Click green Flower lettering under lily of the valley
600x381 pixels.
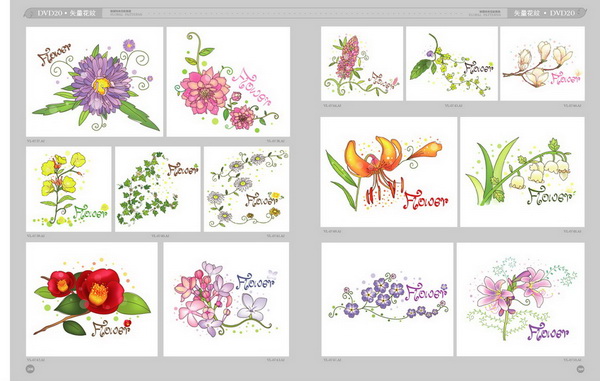550,197
